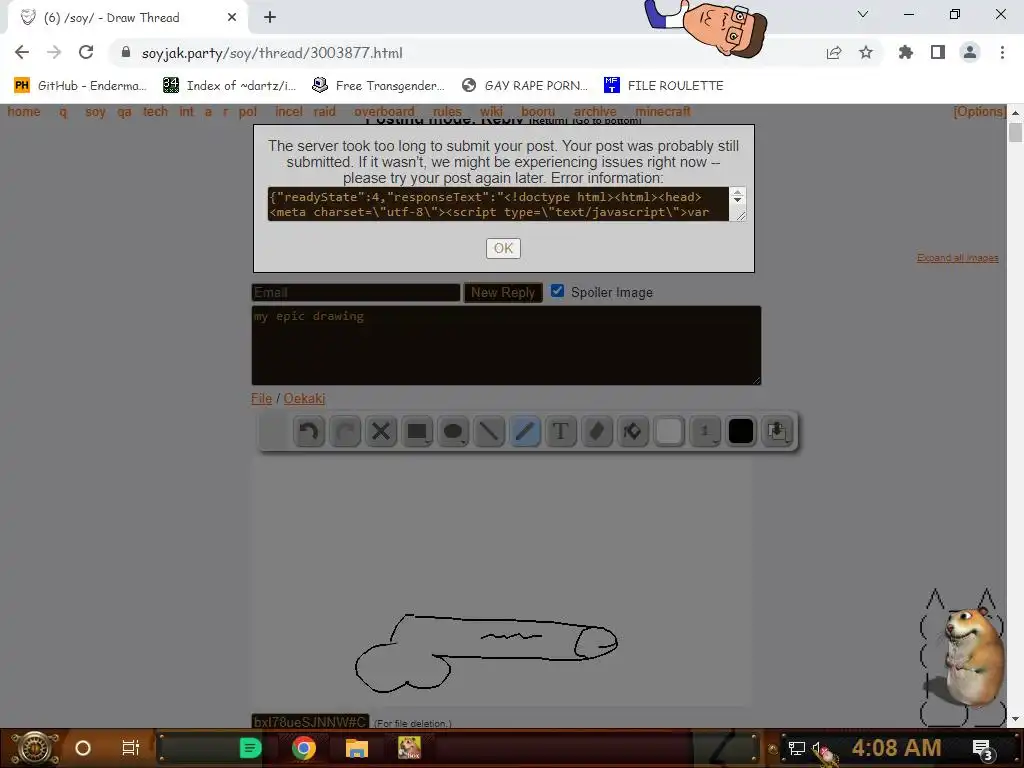1024x768 pixels.
Task: Click the browser forward arrow
Action: [x=54, y=52]
